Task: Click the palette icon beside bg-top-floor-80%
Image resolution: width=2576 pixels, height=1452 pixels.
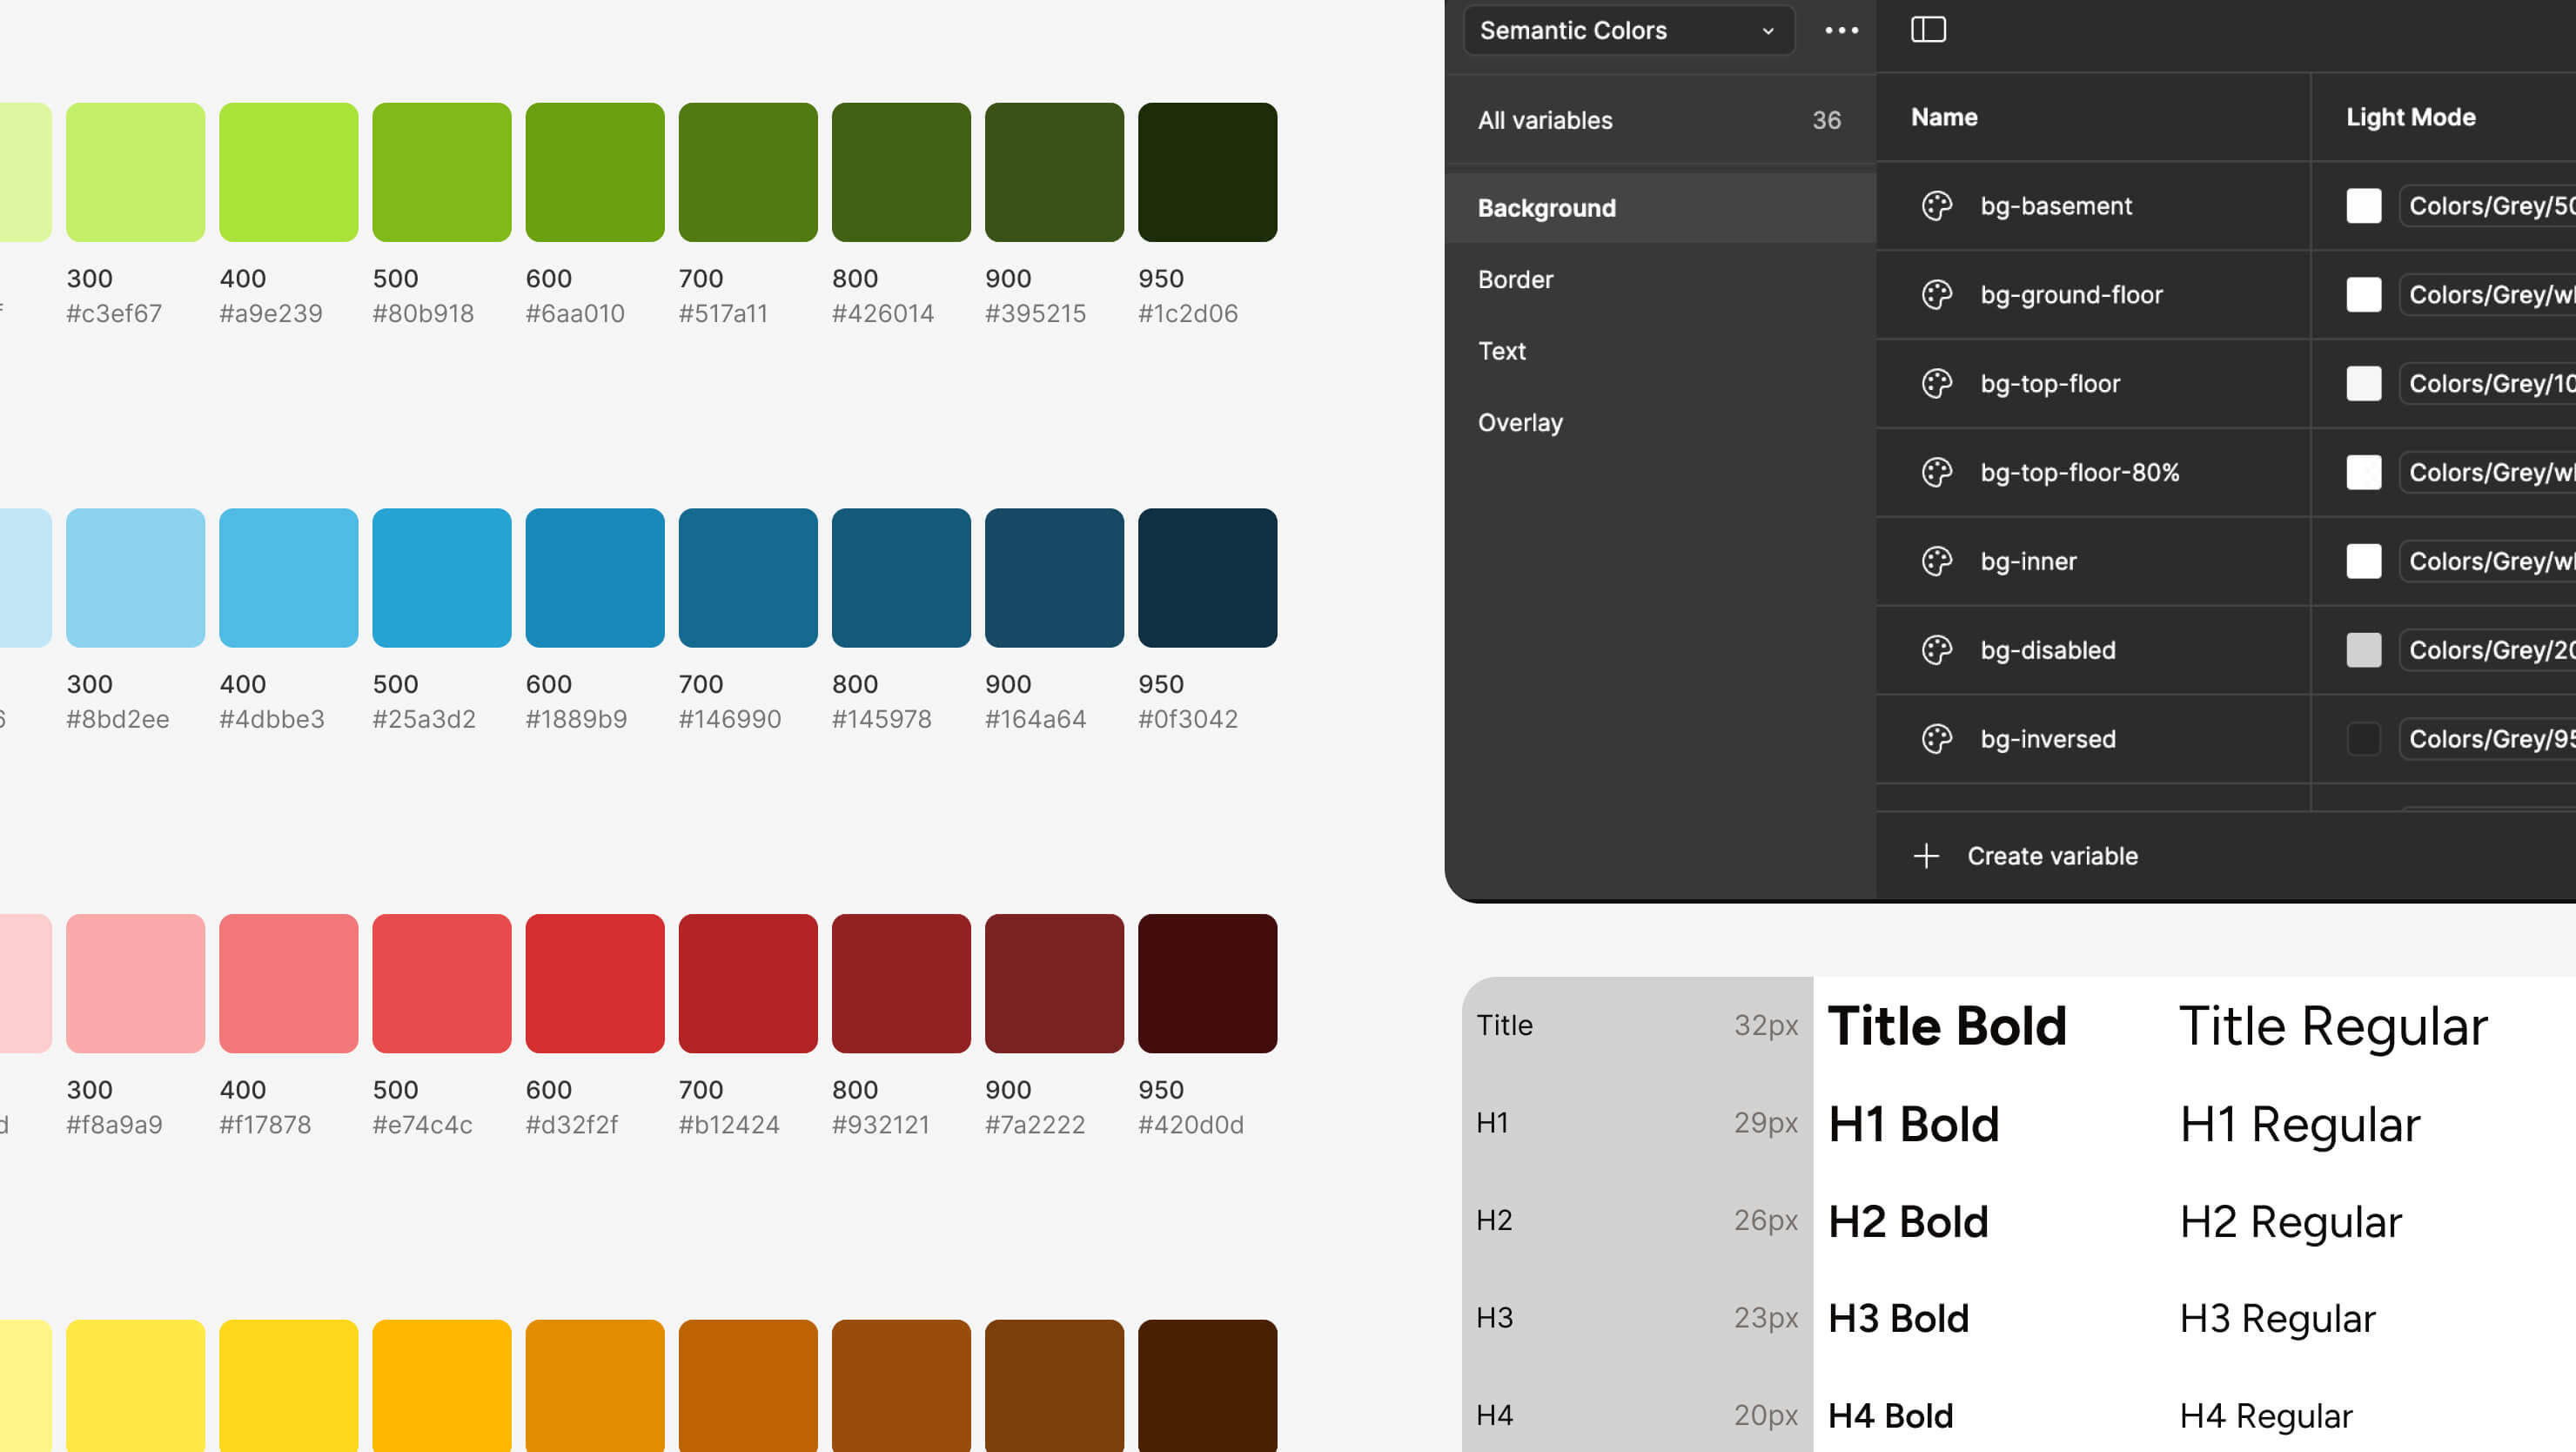Action: pos(1937,473)
